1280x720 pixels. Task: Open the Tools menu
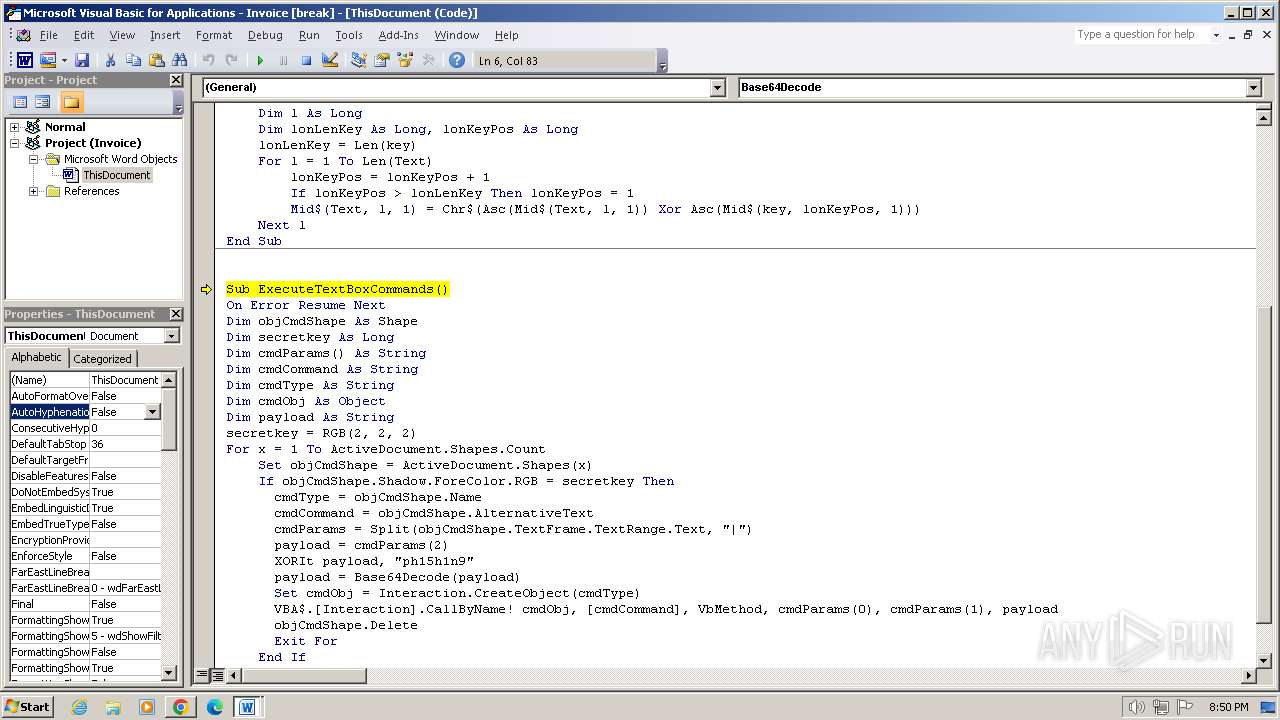(349, 35)
